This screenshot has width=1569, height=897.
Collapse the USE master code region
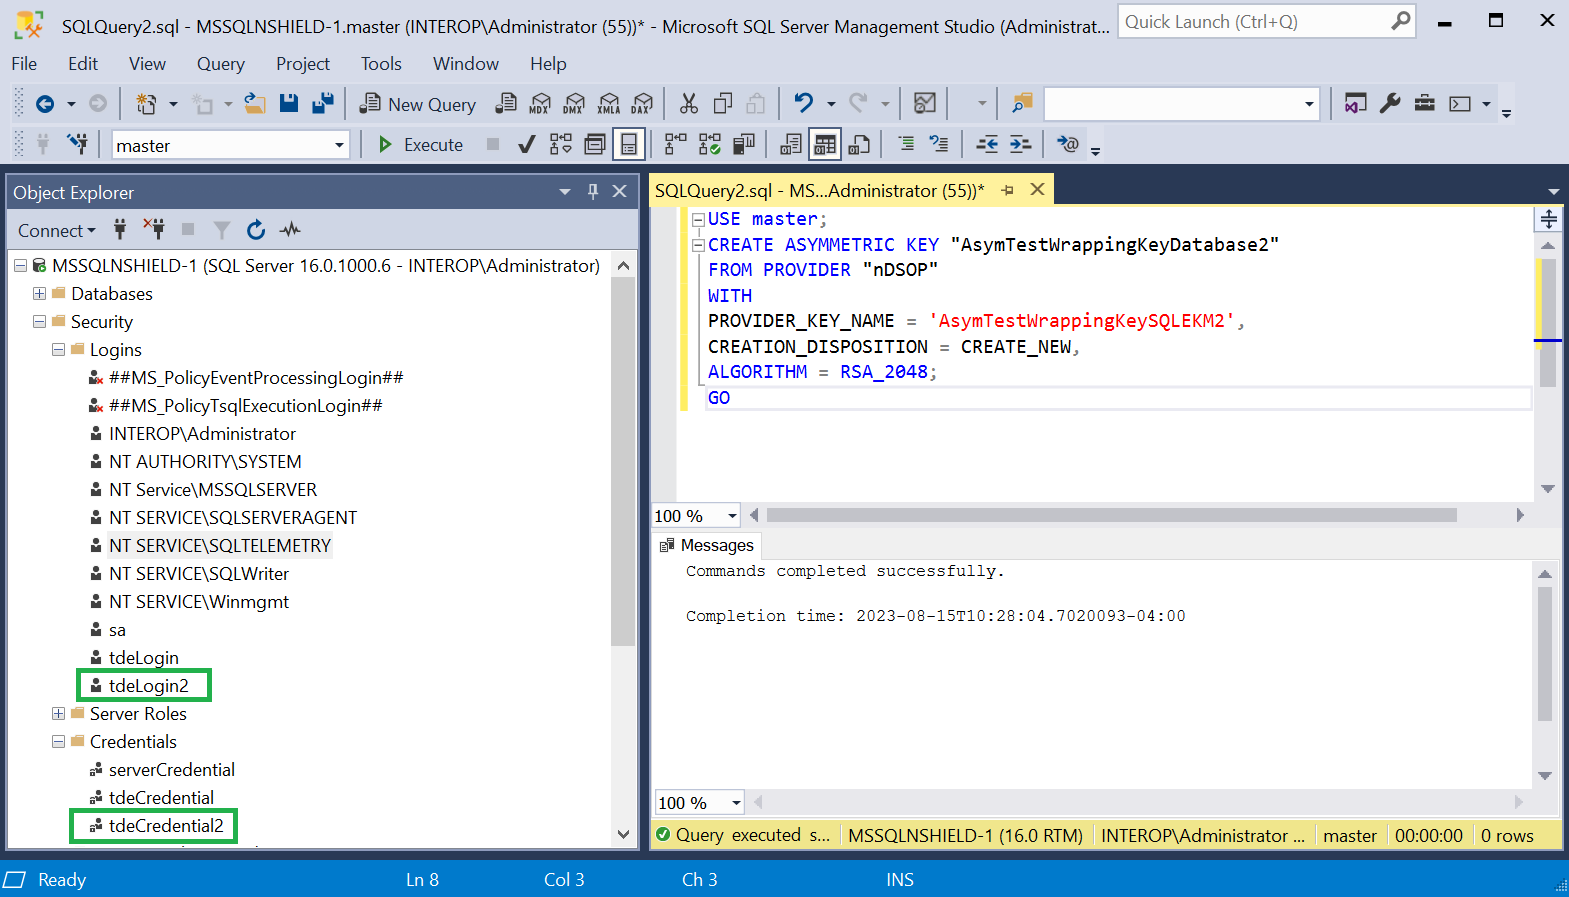pyautogui.click(x=698, y=220)
